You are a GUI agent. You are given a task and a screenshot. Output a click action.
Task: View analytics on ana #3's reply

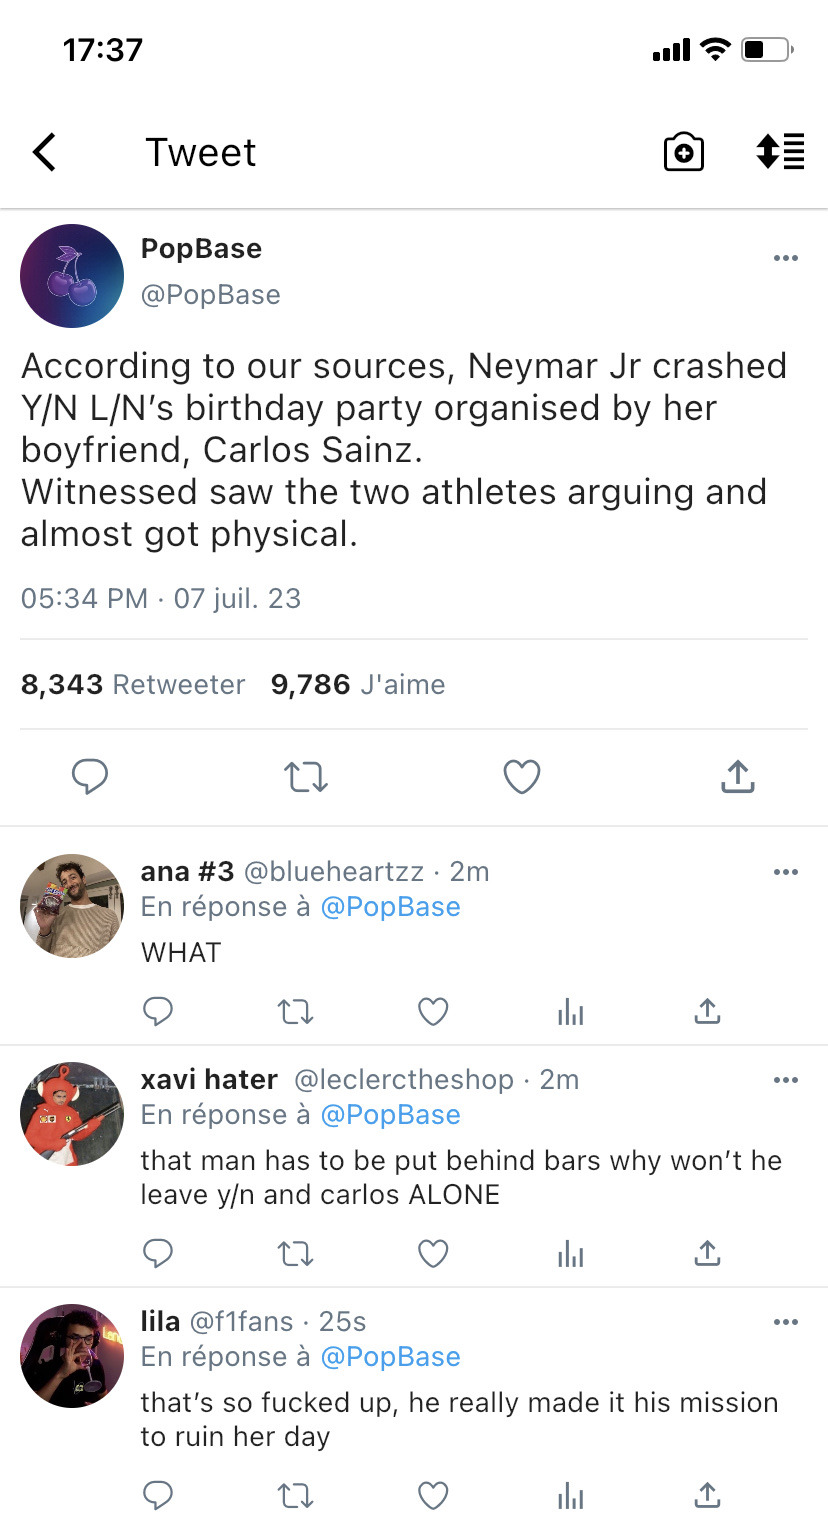pyautogui.click(x=570, y=1013)
